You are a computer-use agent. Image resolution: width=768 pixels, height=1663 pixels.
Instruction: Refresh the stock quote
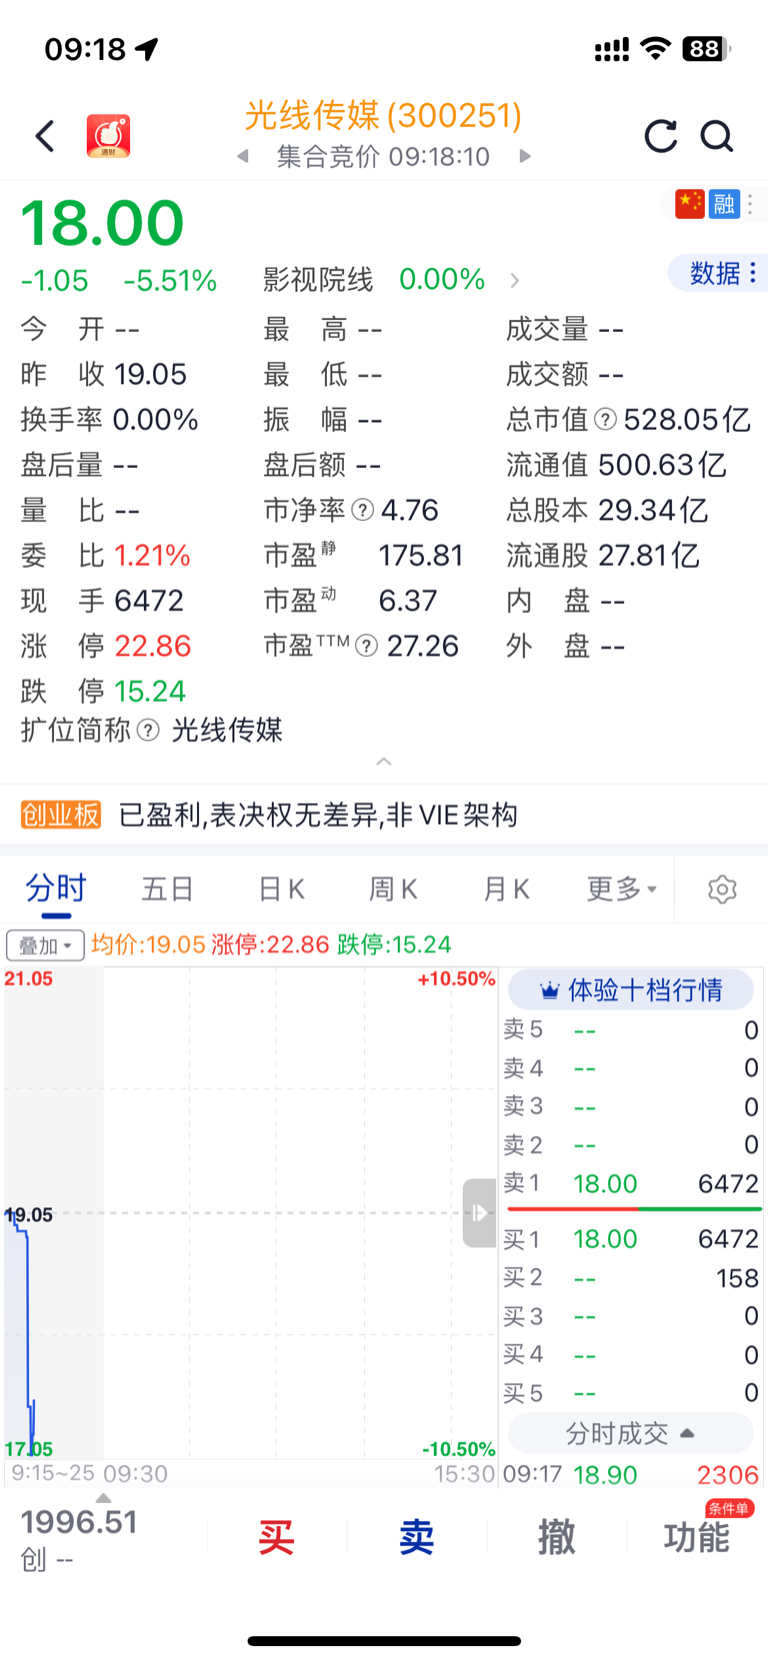[661, 136]
